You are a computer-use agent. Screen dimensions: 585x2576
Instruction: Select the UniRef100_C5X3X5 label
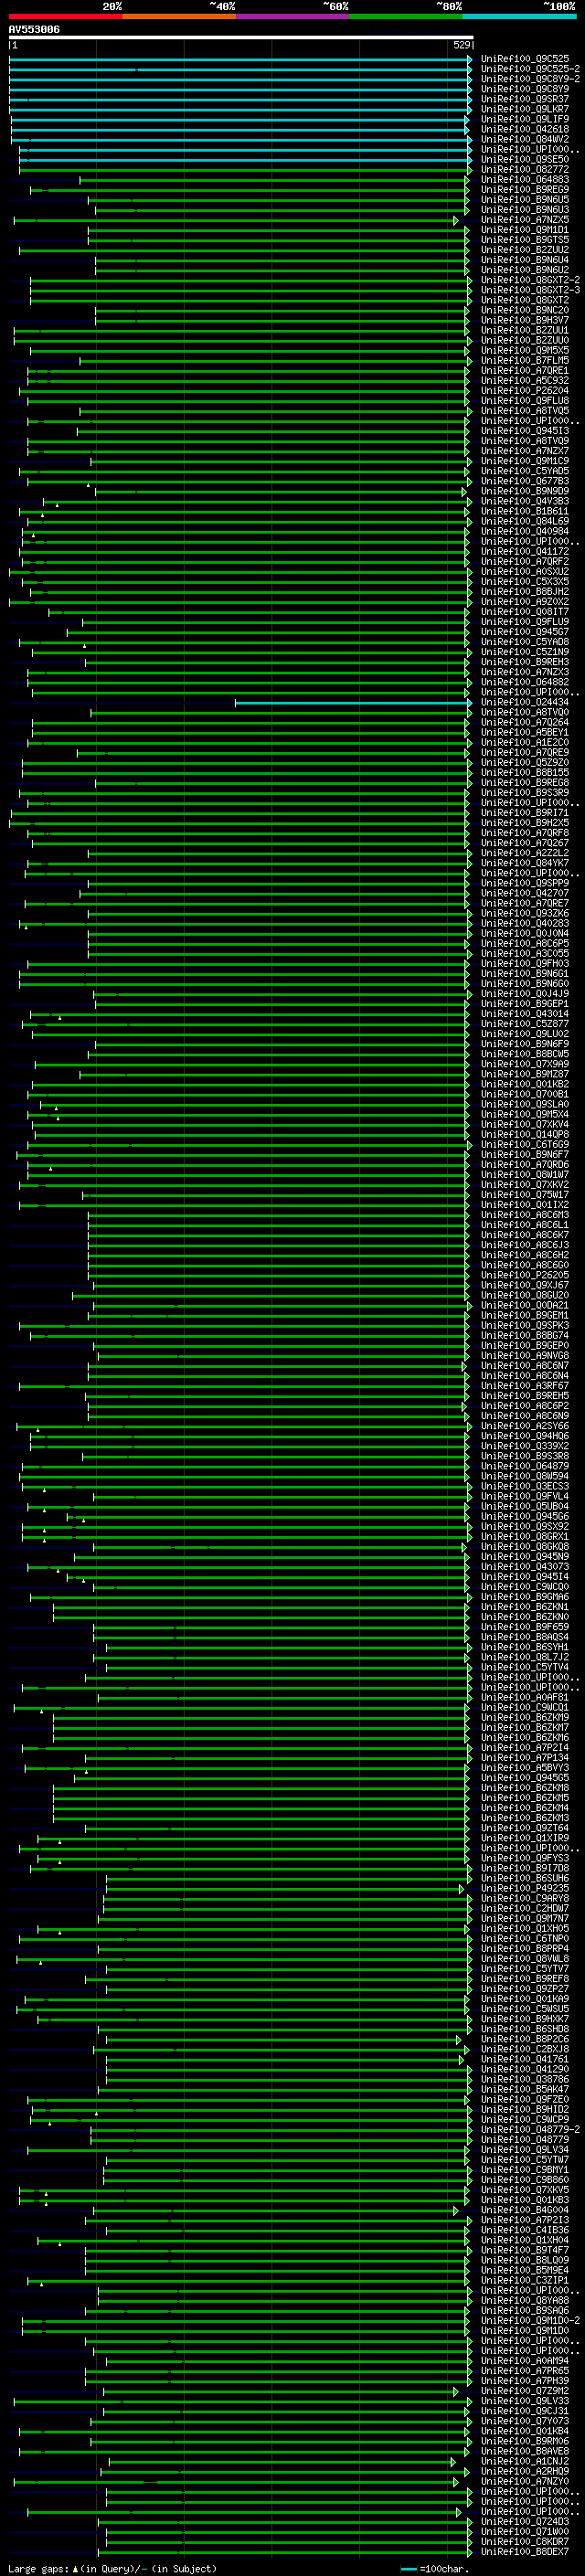525,581
